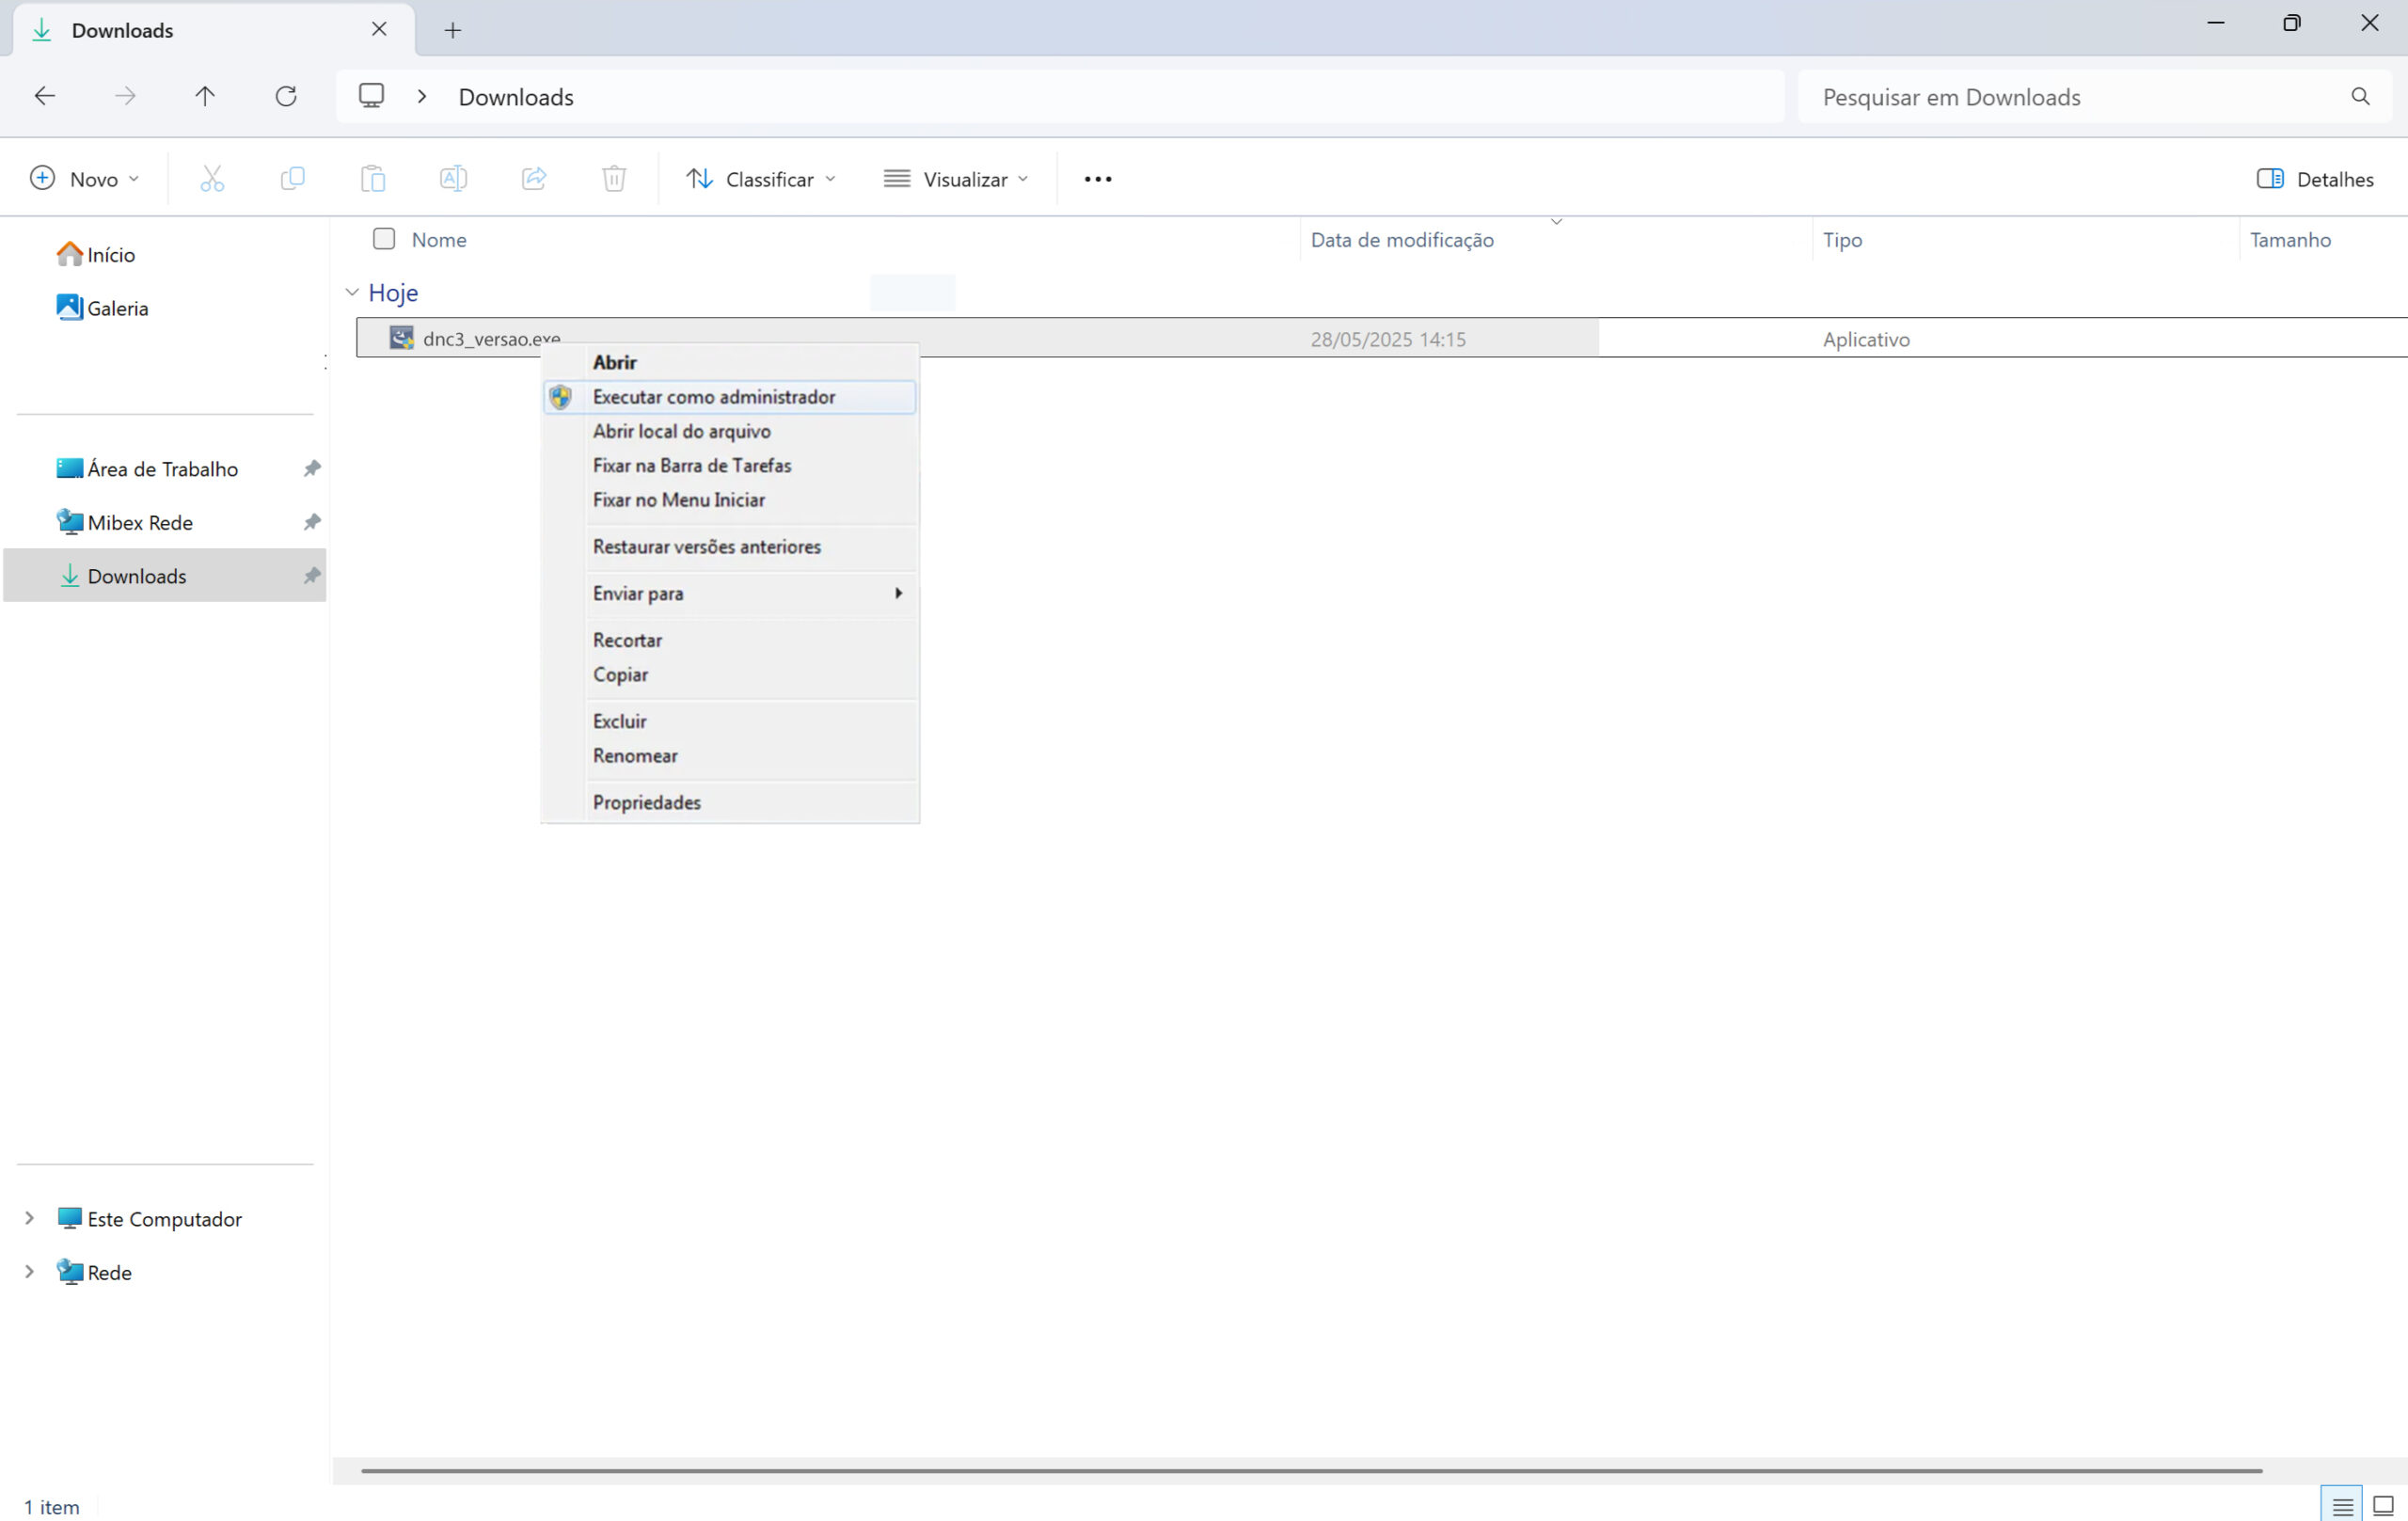2408x1521 pixels.
Task: Open the Classificar sort dropdown
Action: click(761, 179)
